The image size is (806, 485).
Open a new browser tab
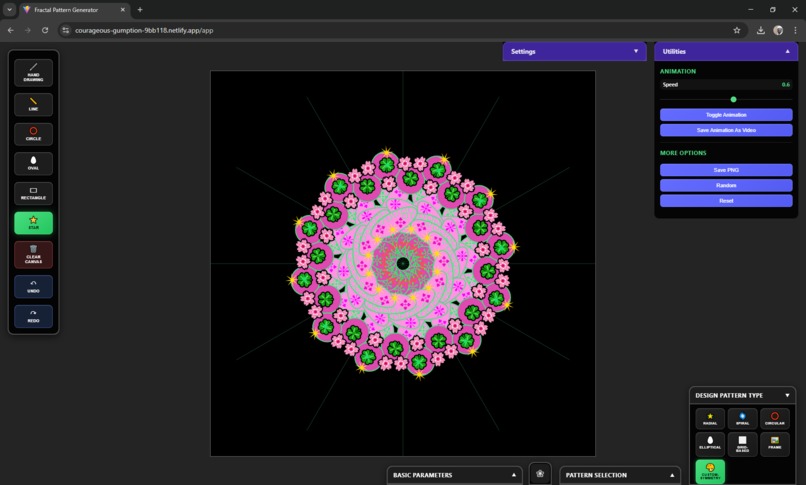click(x=140, y=10)
